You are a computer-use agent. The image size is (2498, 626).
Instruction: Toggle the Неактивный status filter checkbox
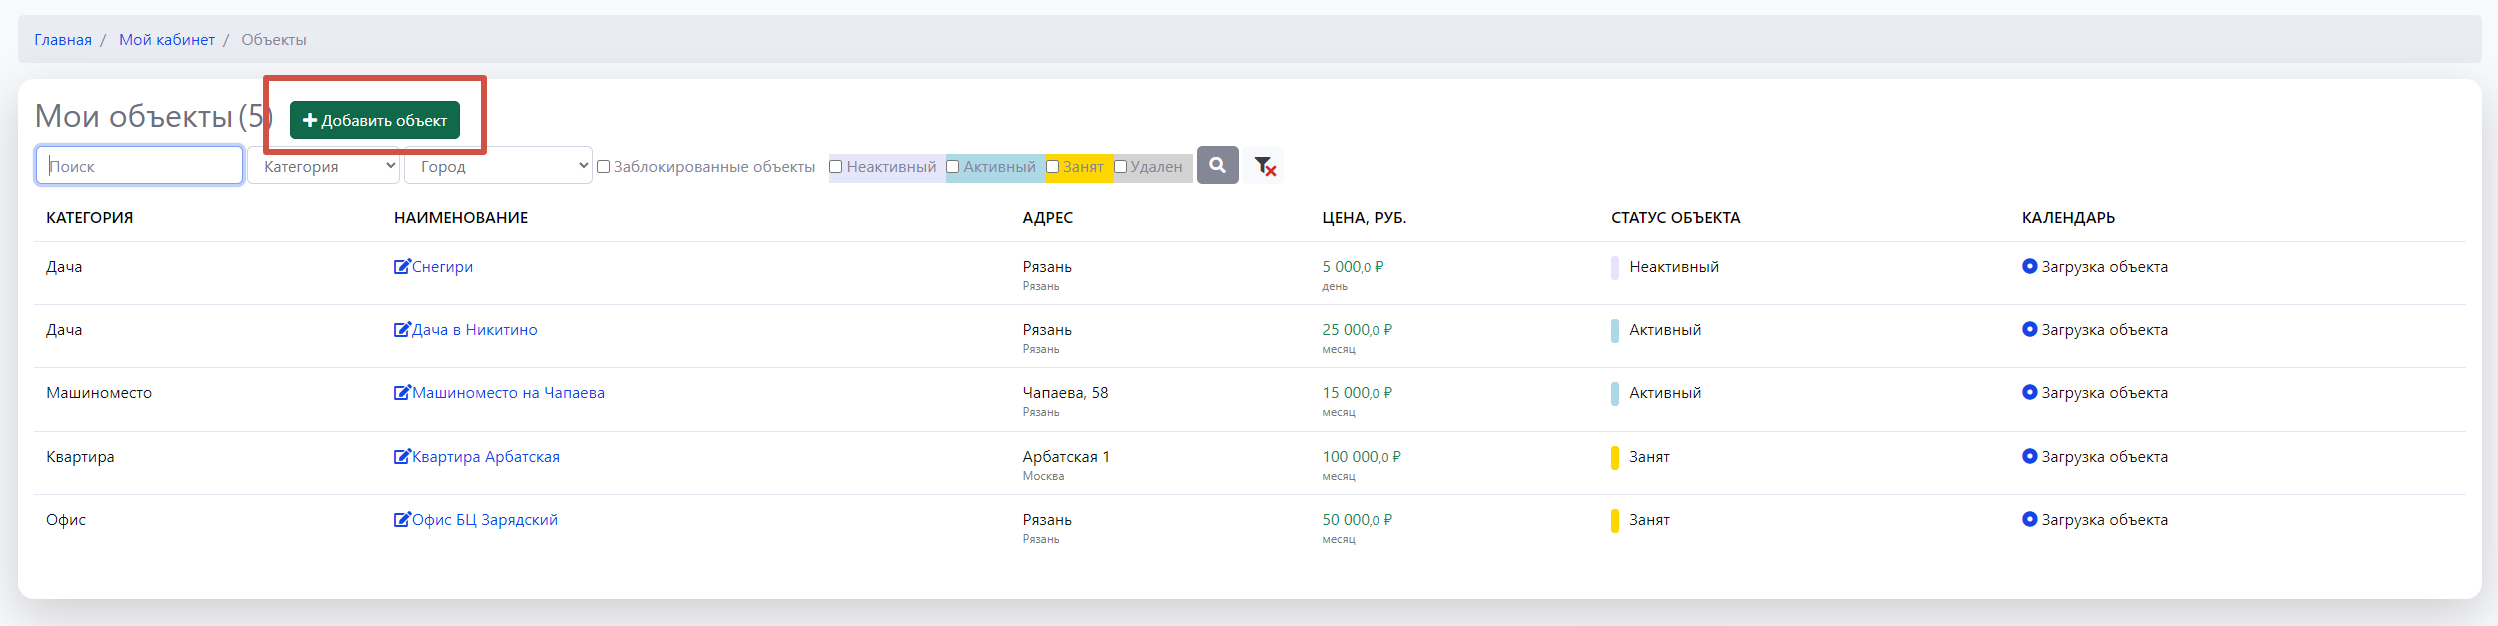point(836,167)
